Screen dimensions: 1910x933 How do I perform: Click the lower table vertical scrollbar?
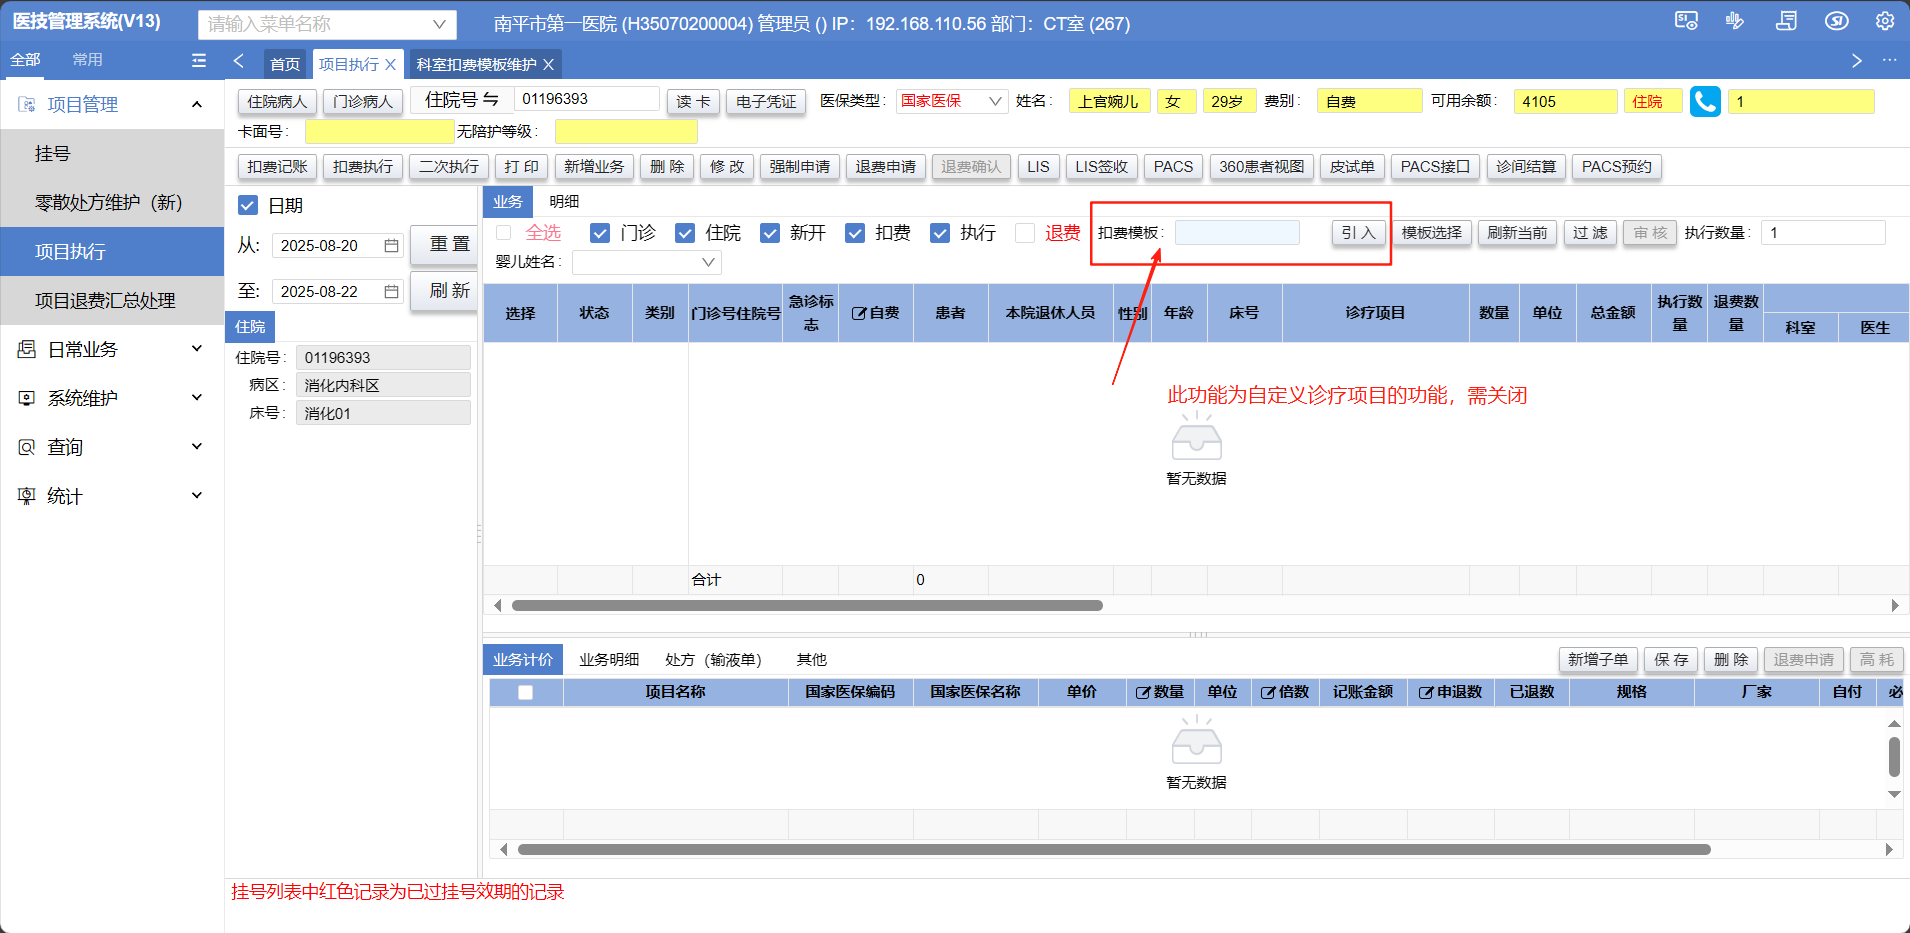pos(1894,757)
